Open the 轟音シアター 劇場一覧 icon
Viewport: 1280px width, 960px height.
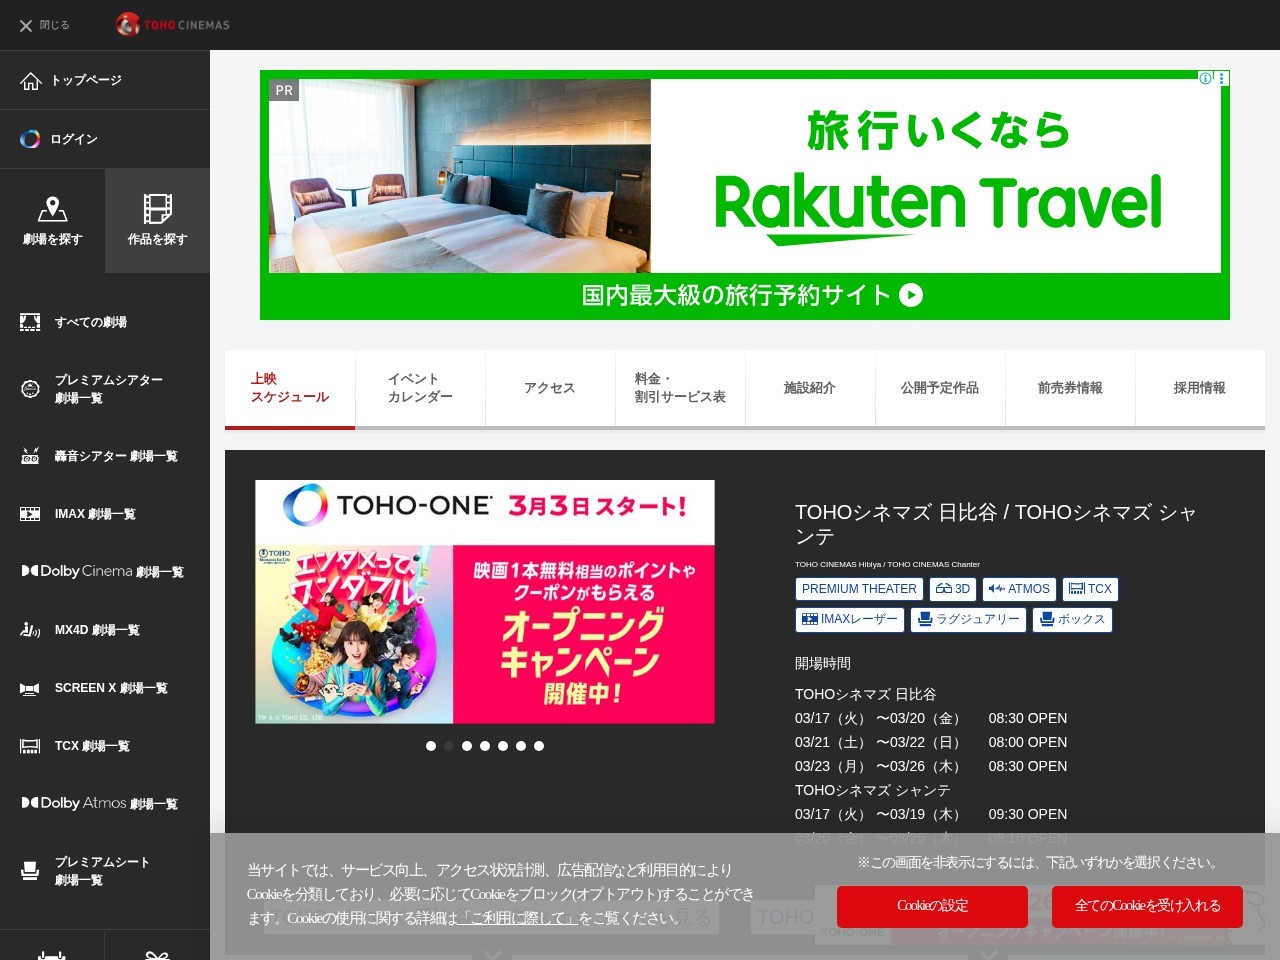point(30,455)
